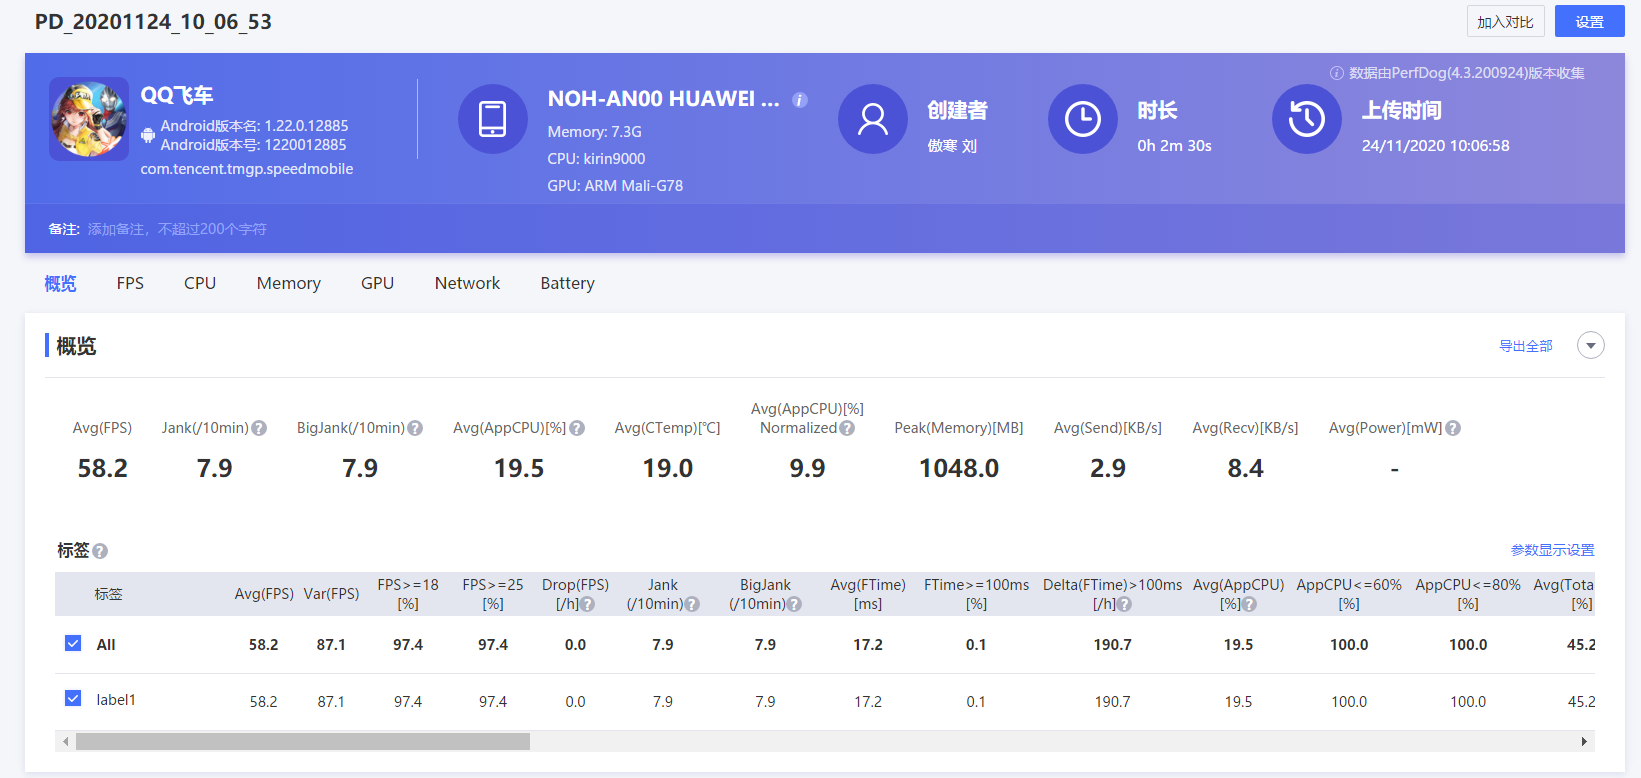This screenshot has height=778, width=1641.
Task: Switch to the CPU tab
Action: pos(200,283)
